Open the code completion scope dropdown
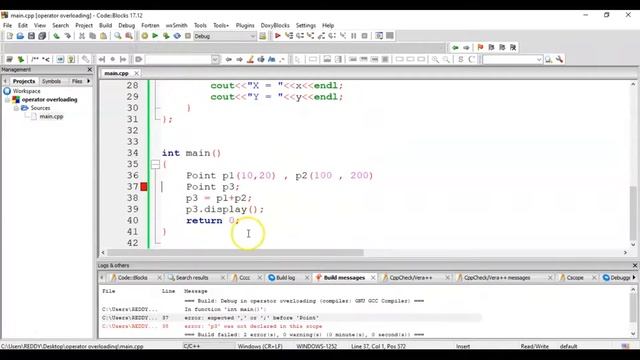640x360 pixels. tap(182, 60)
